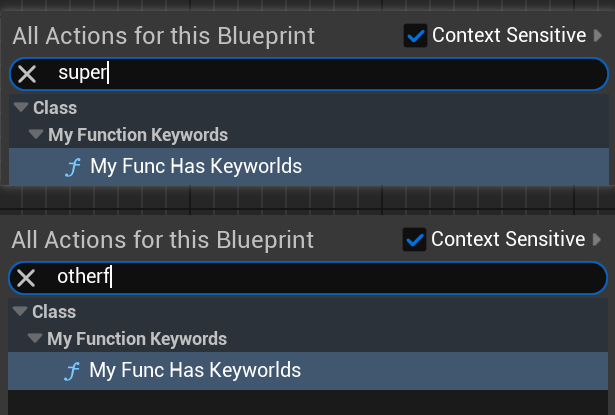Collapse My Function Keywords triangle under "otherf" search
Screen dimensions: 615x415
36,339
